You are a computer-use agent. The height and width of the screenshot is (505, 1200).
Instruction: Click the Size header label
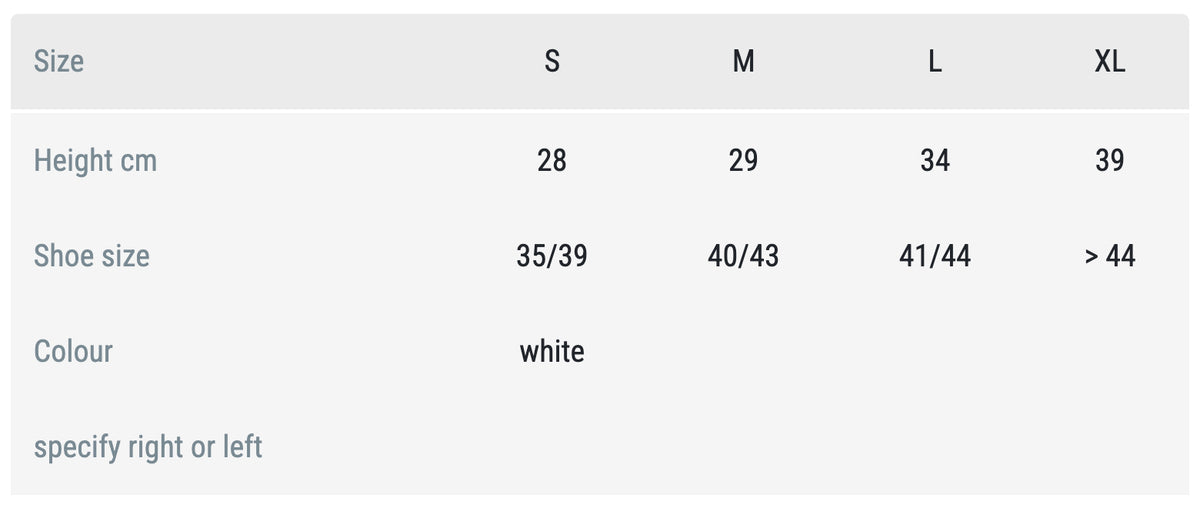point(59,61)
